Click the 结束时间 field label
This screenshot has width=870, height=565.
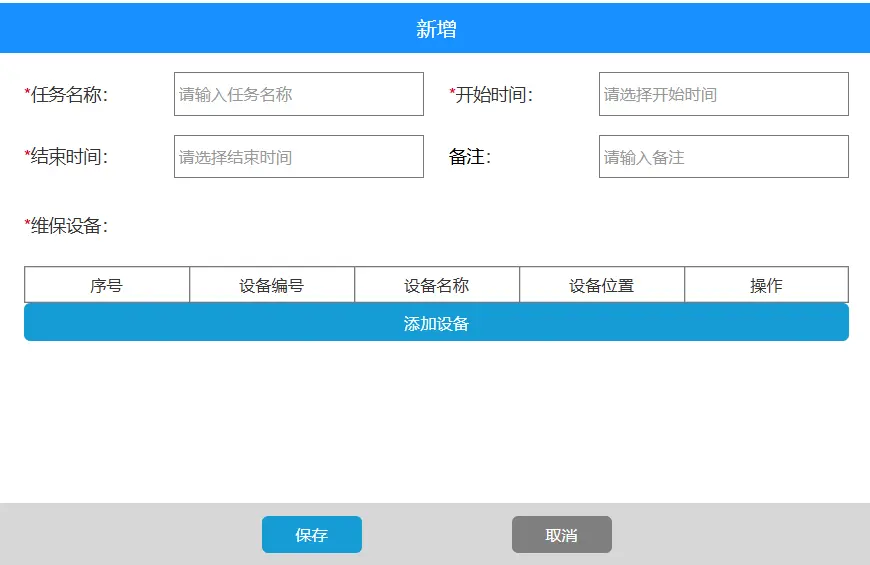coord(69,157)
